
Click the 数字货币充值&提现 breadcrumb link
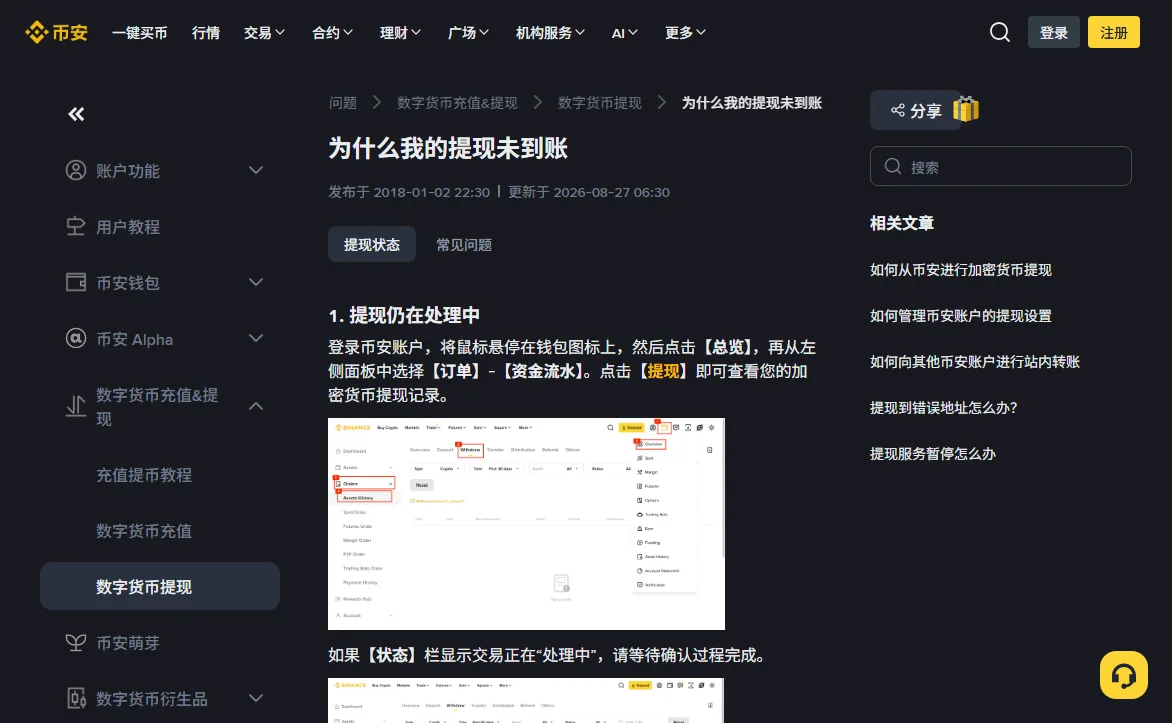click(457, 102)
